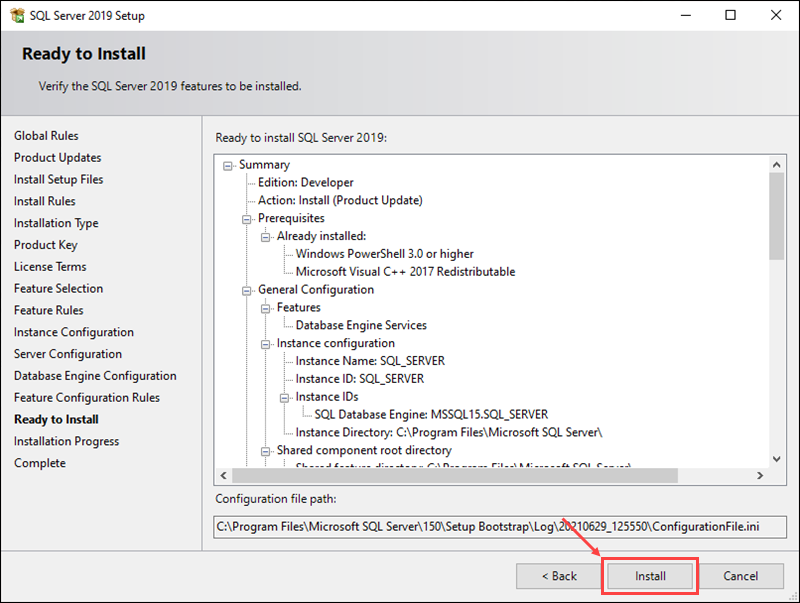Select Feature Rules step
This screenshot has height=603, width=800.
coord(48,310)
